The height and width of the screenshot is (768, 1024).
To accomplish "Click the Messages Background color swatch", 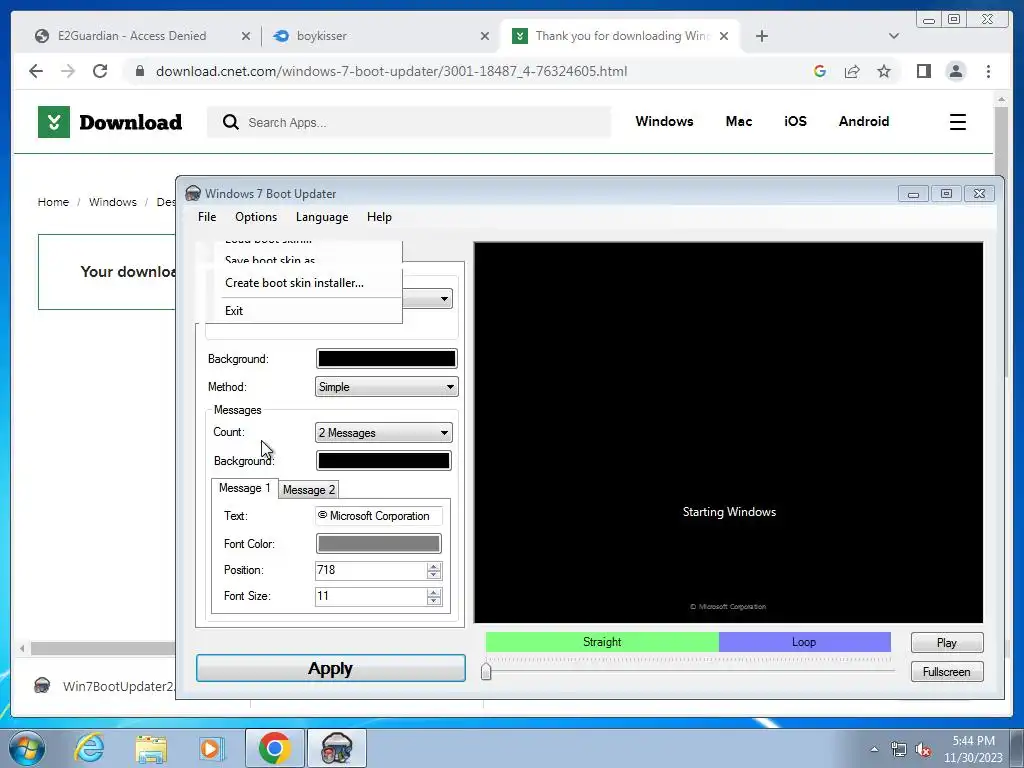I will click(383, 460).
